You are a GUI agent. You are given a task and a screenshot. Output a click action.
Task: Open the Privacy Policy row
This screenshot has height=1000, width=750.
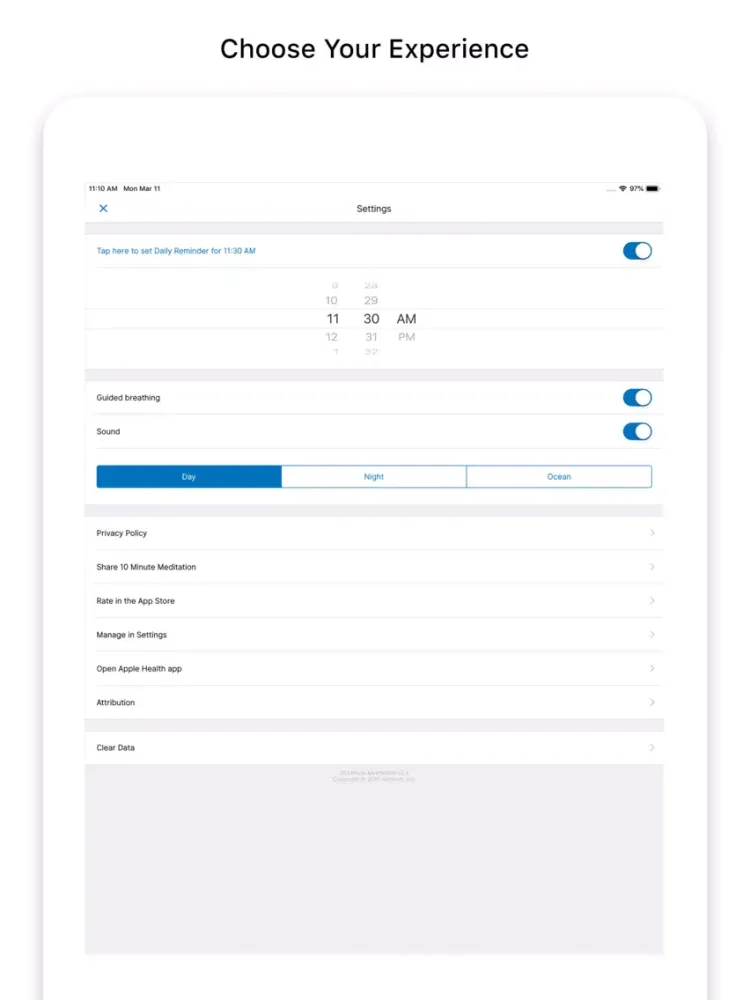[x=374, y=533]
